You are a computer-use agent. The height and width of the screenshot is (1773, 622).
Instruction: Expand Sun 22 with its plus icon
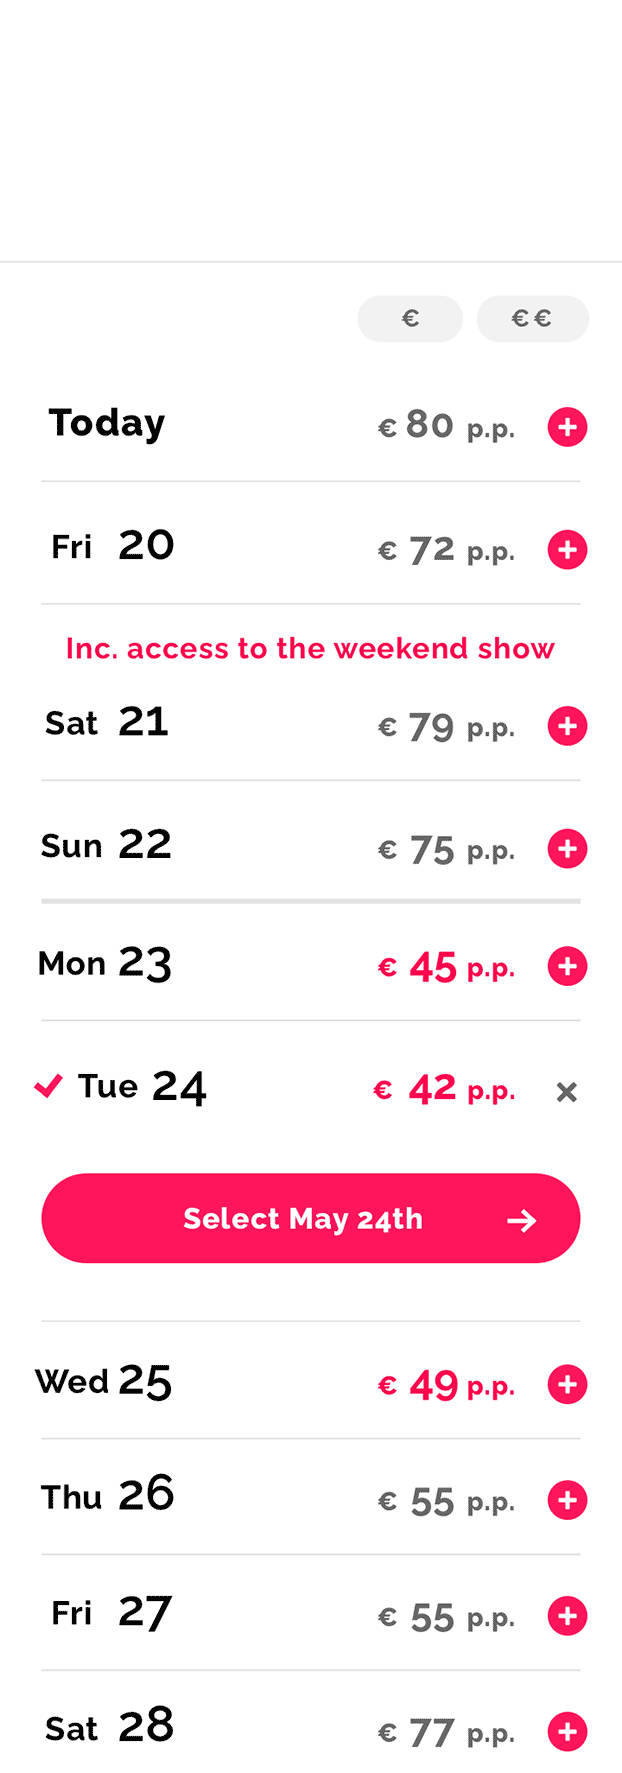tap(567, 849)
